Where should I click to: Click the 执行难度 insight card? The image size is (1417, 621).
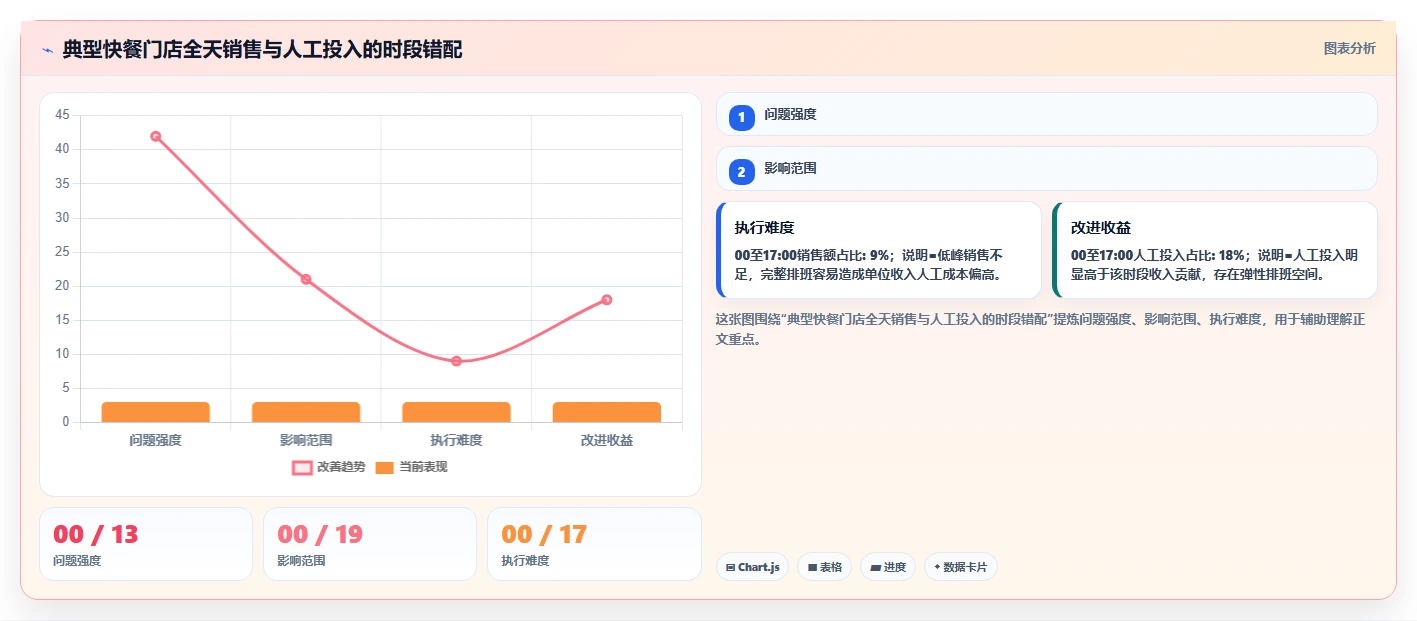879,250
